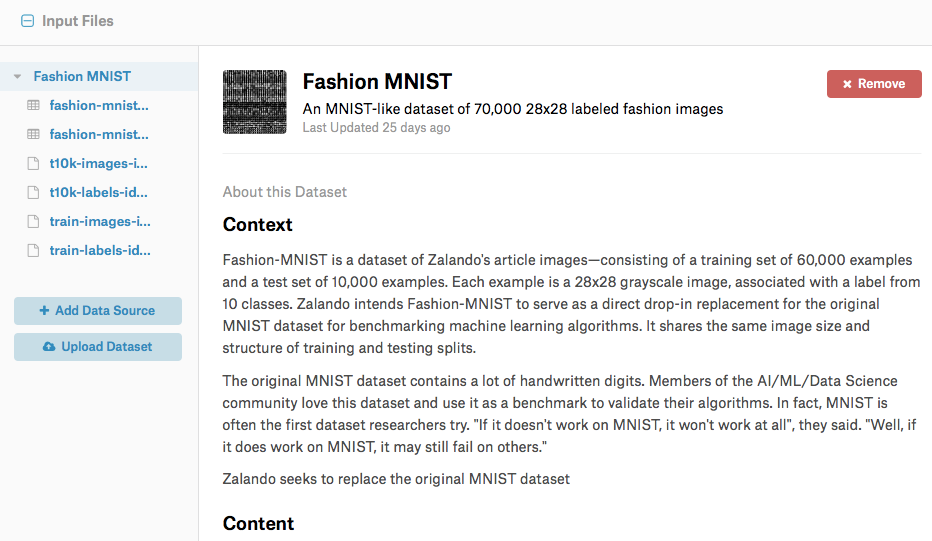This screenshot has width=932, height=541.
Task: Open the first fashion-mnist csv file
Action: (99, 106)
